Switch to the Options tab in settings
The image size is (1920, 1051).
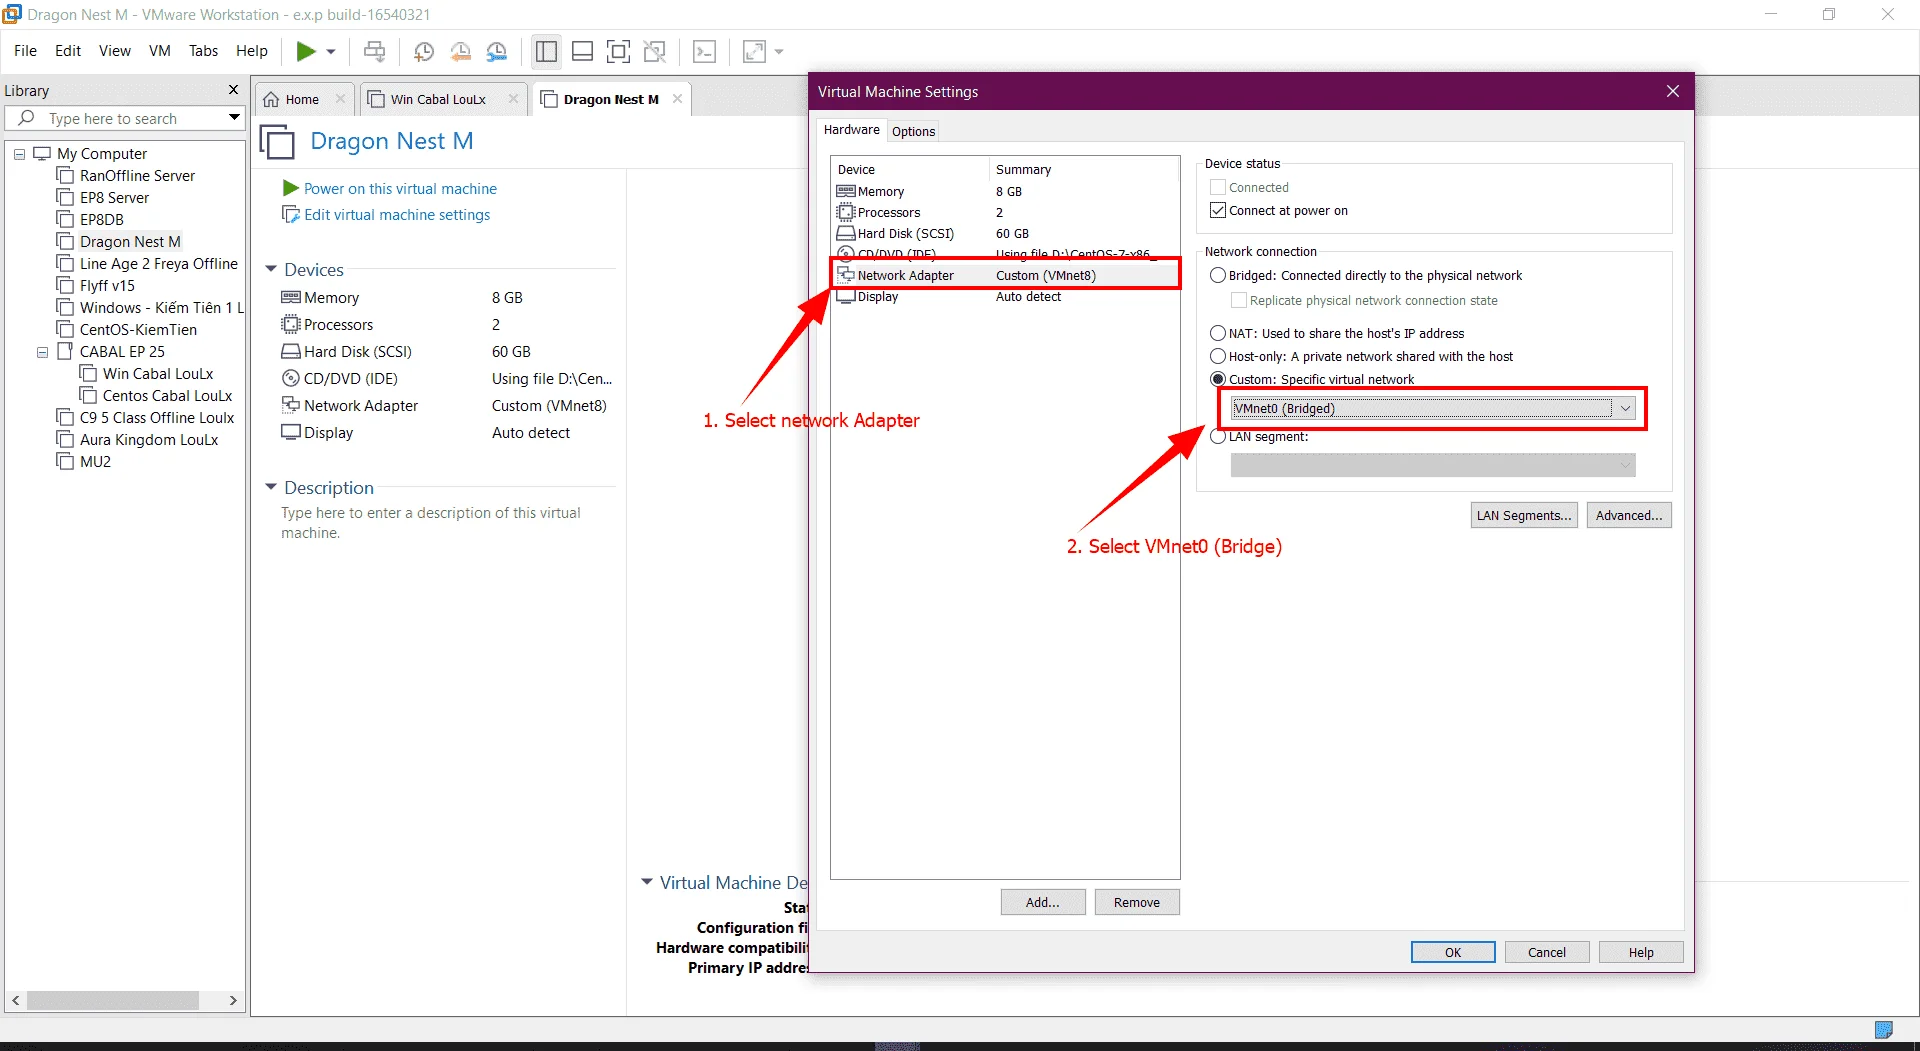click(x=913, y=131)
